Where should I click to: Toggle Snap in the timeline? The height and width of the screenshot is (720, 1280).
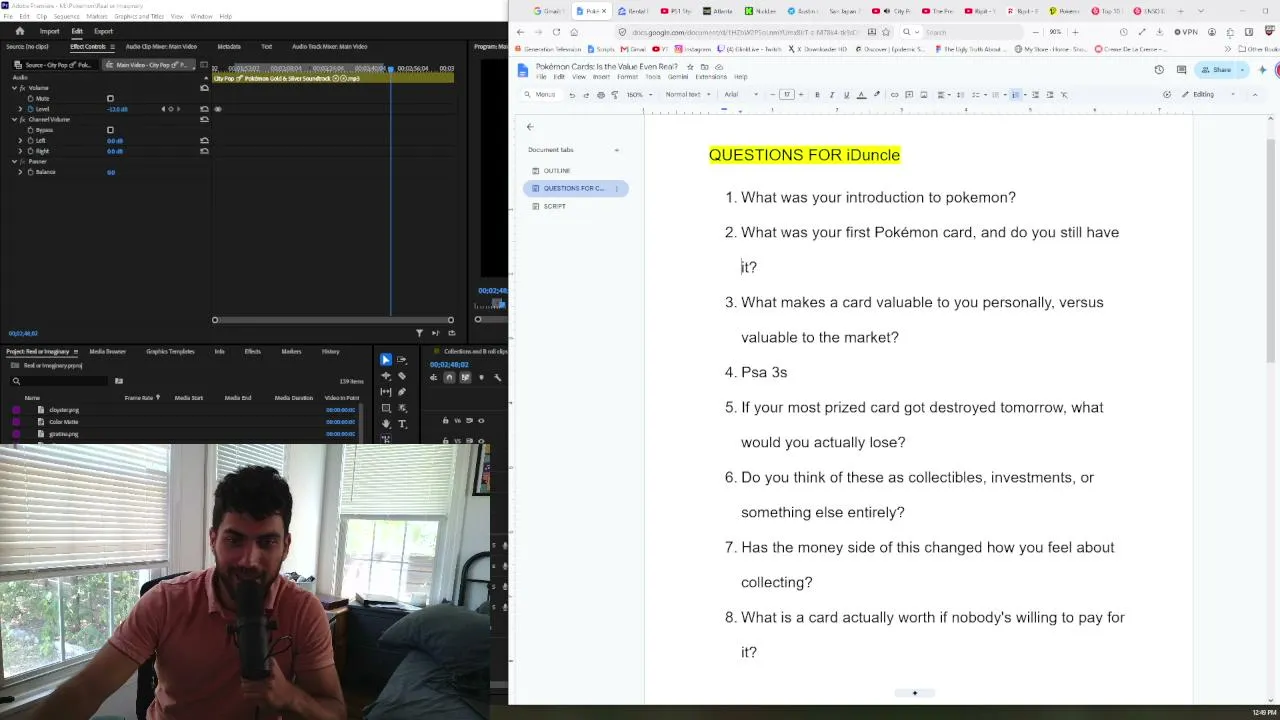click(x=449, y=377)
